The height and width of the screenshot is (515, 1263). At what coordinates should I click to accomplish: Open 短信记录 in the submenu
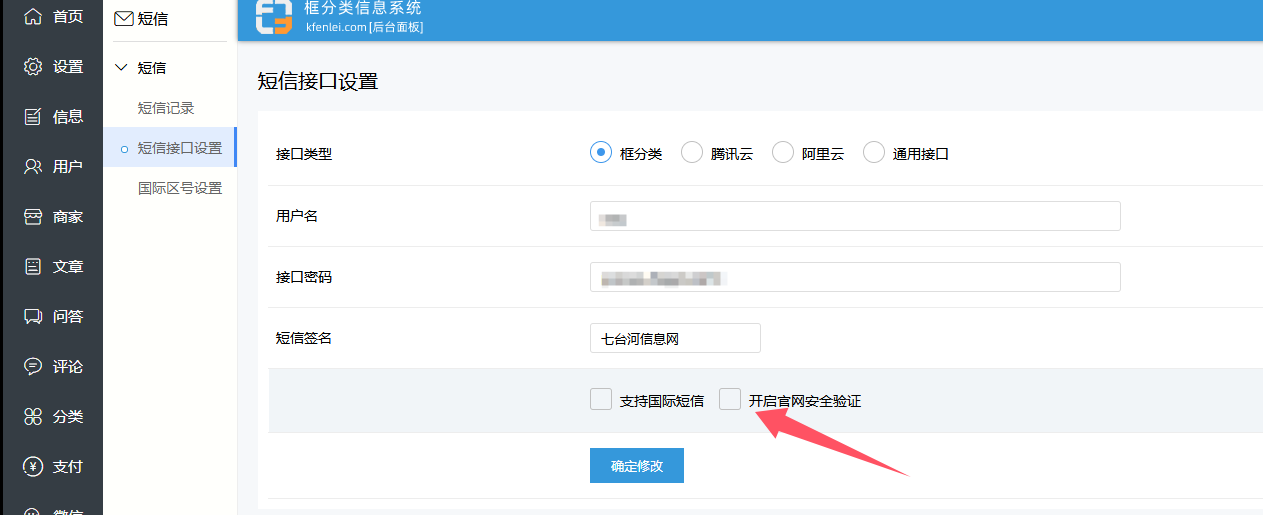[x=166, y=108]
